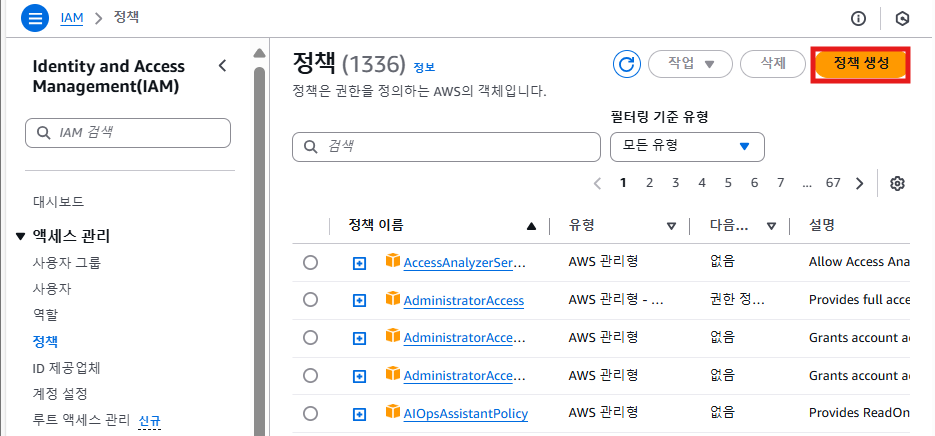This screenshot has width=935, height=436.
Task: Jump to last page 67
Action: (833, 183)
